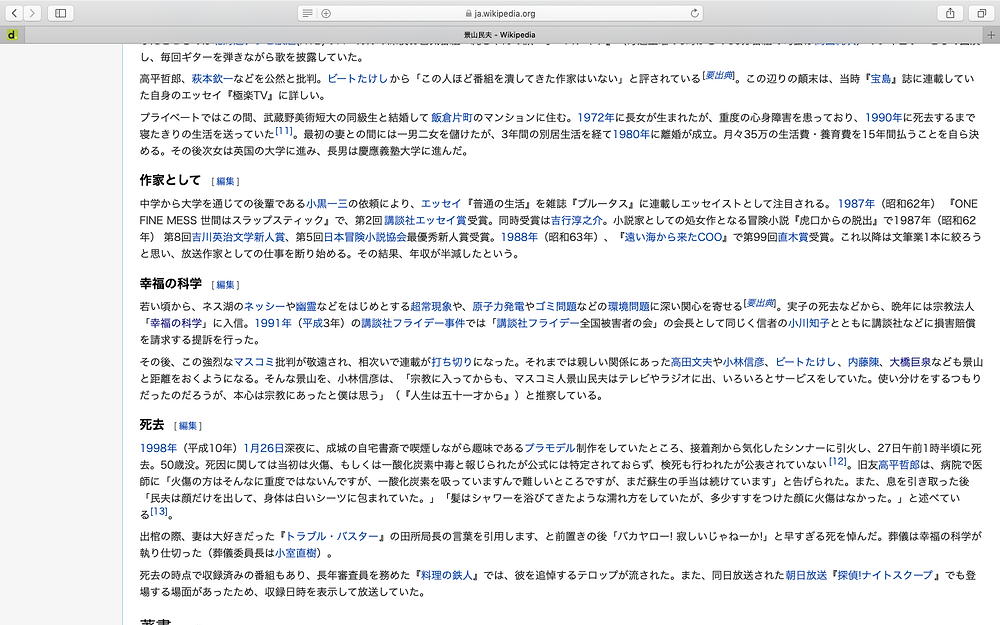Open the 幽霊 link
This screenshot has width=1000, height=625.
(306, 307)
